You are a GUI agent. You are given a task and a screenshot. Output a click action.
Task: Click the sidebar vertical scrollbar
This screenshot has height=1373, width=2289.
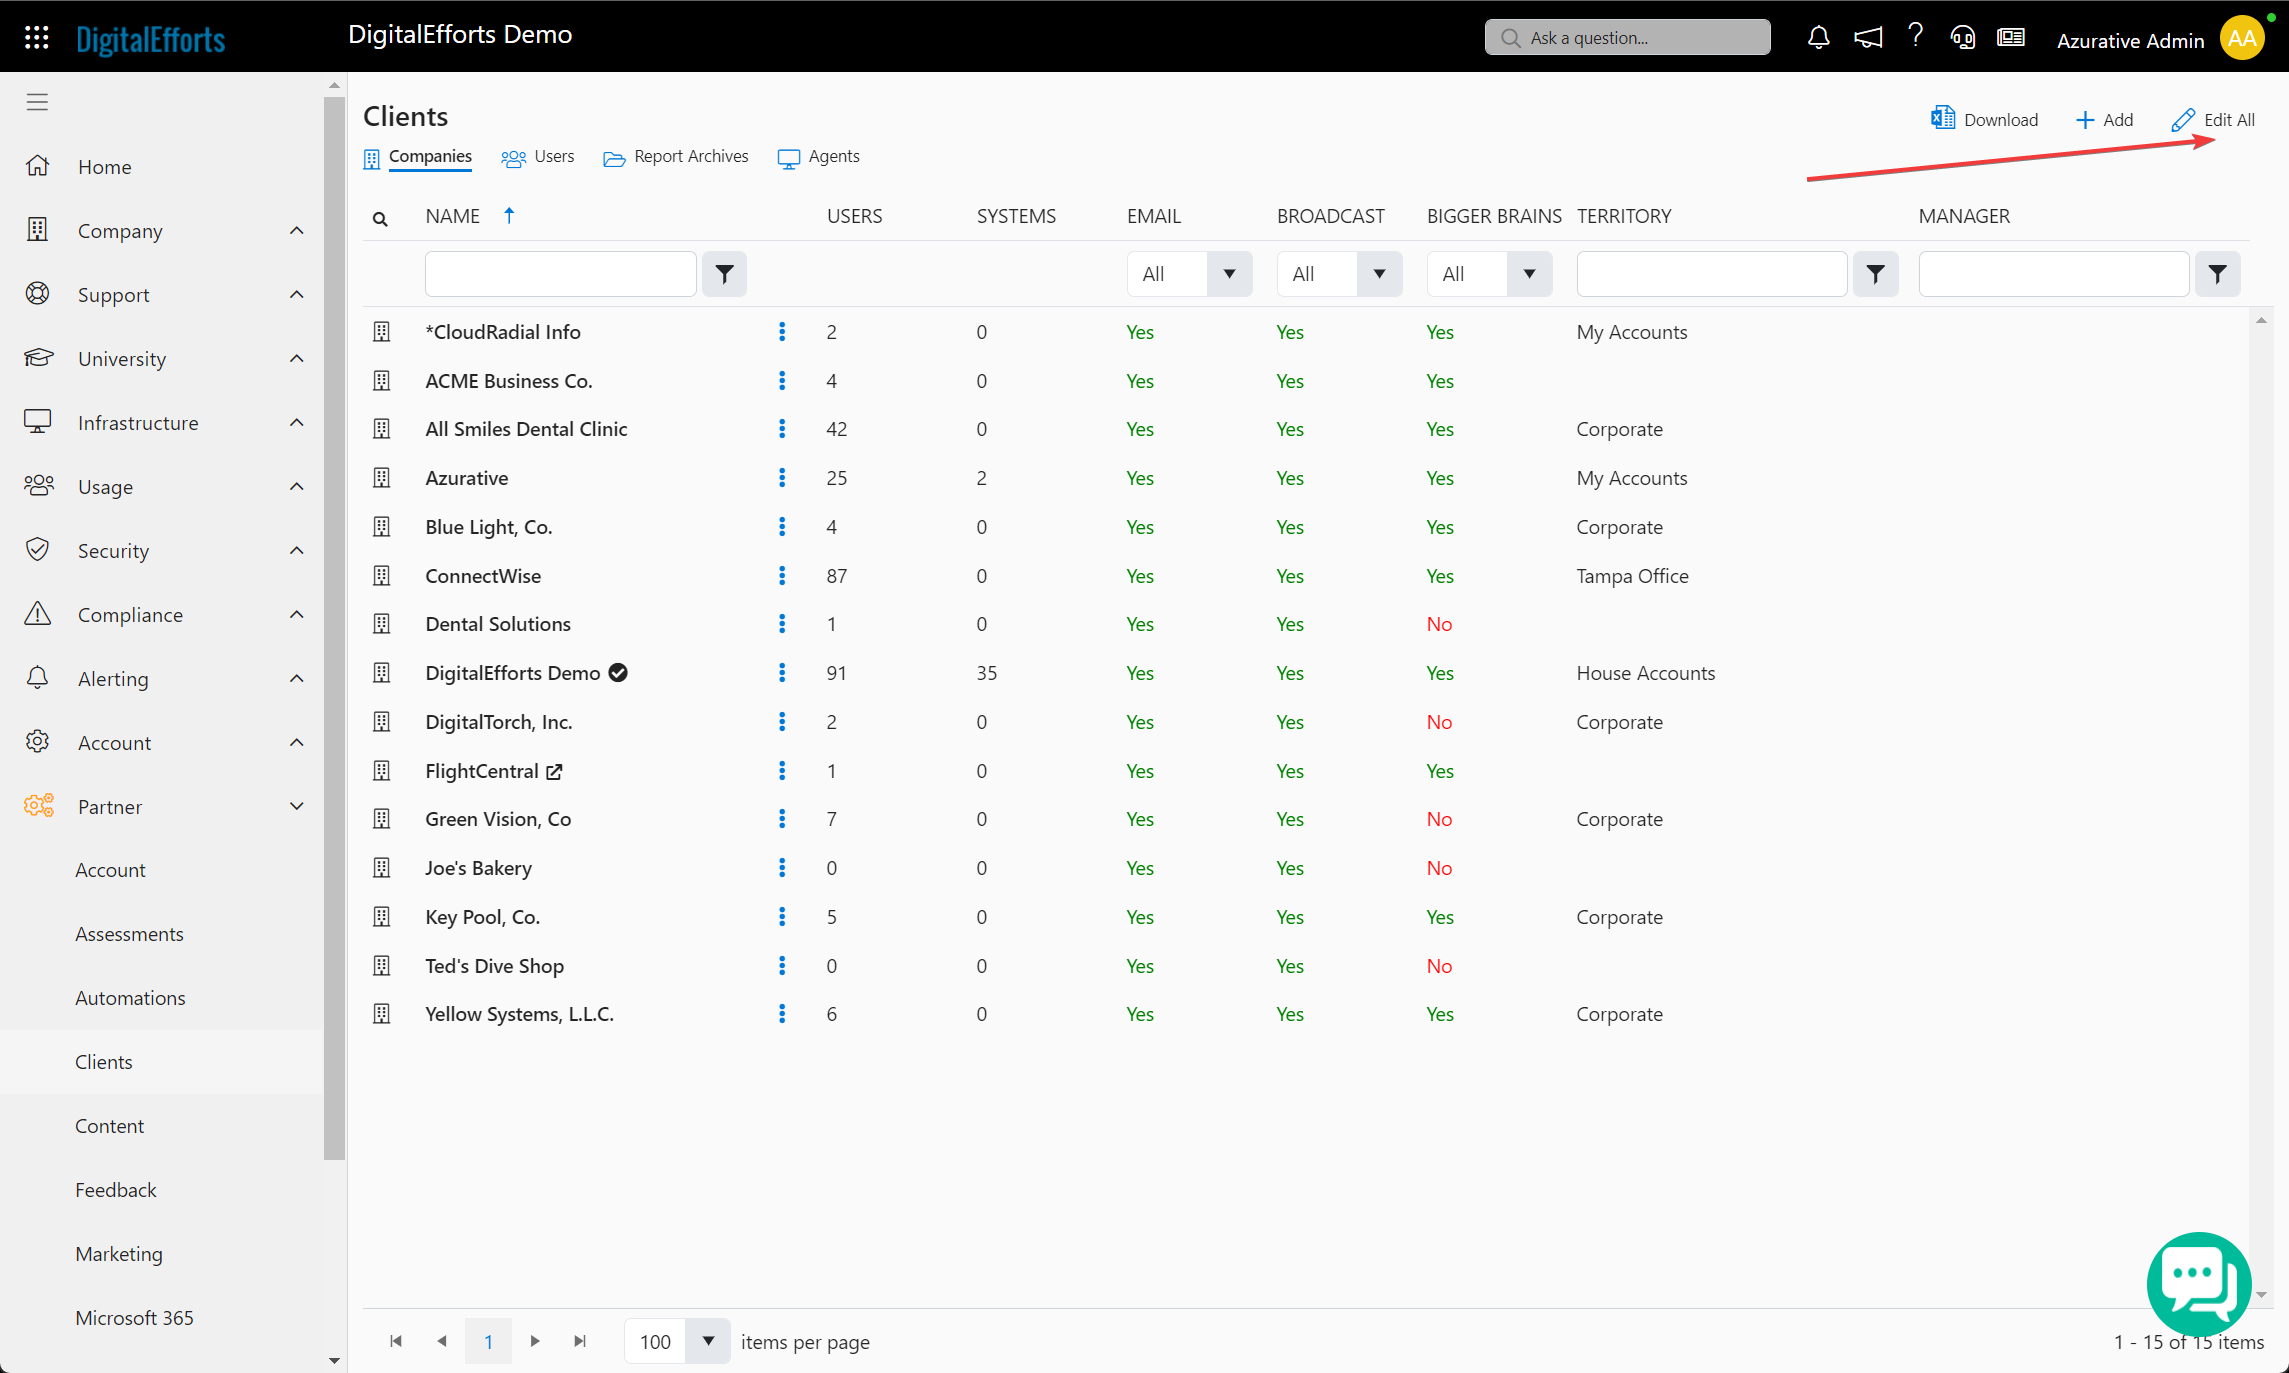334,628
